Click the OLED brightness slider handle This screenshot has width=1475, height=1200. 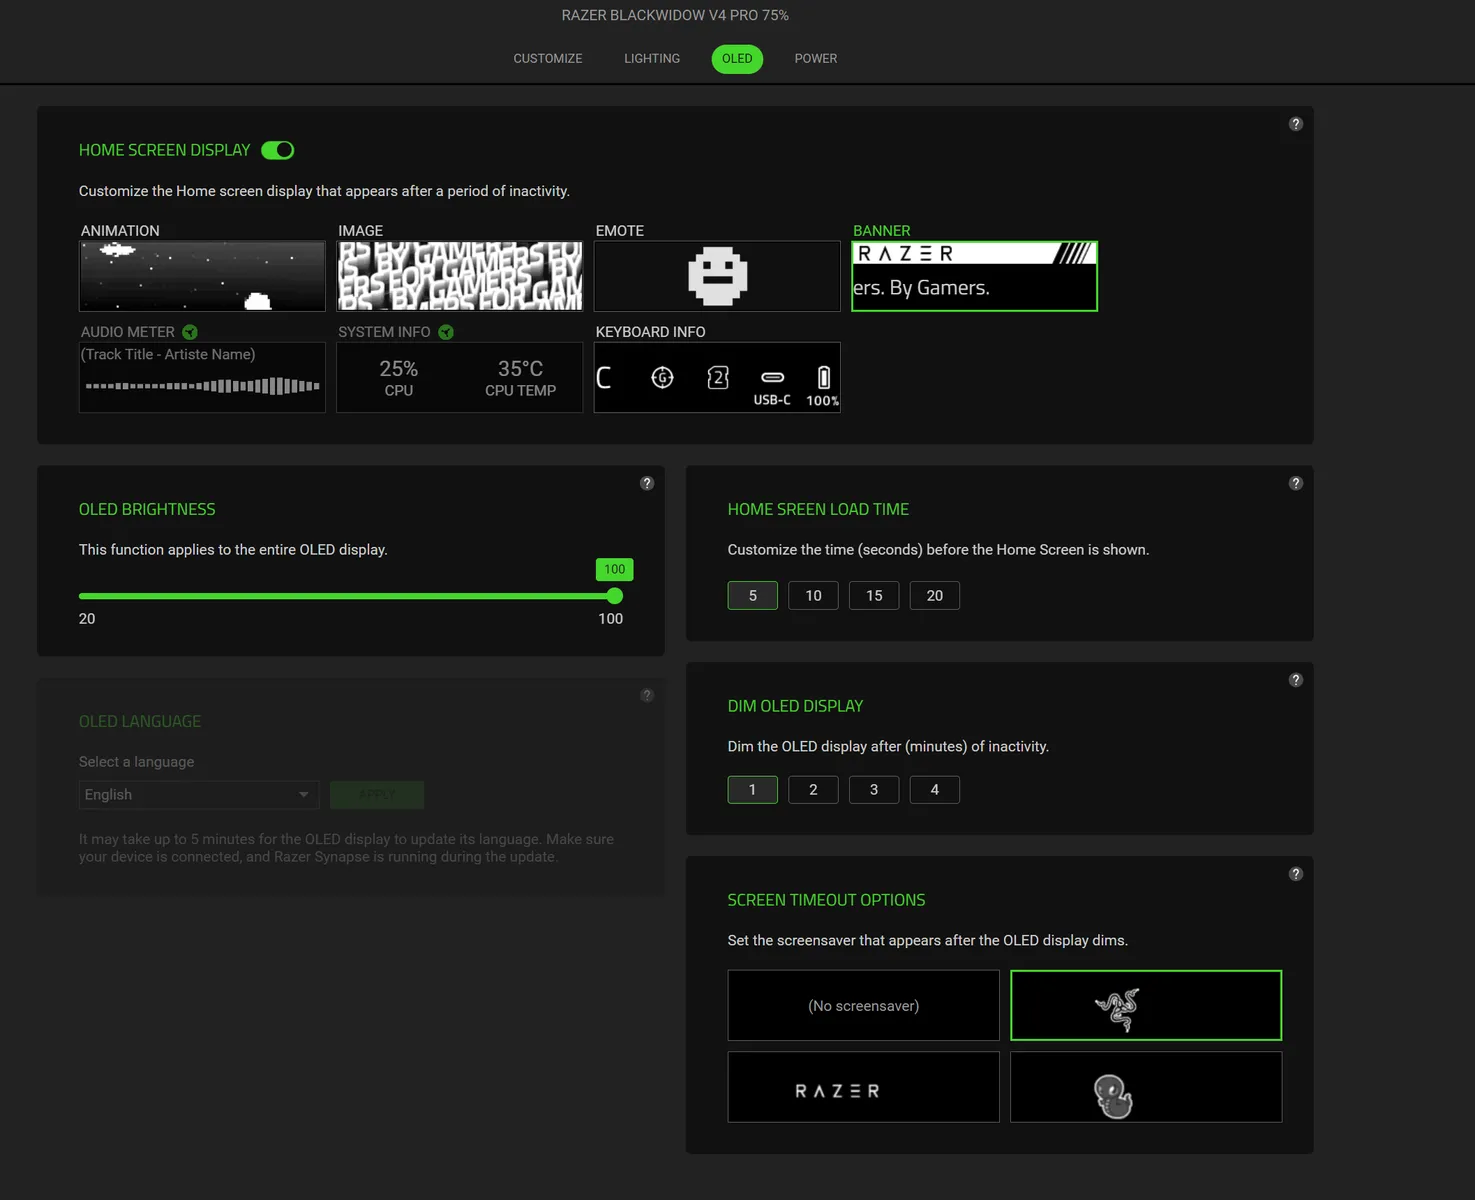[x=615, y=596]
